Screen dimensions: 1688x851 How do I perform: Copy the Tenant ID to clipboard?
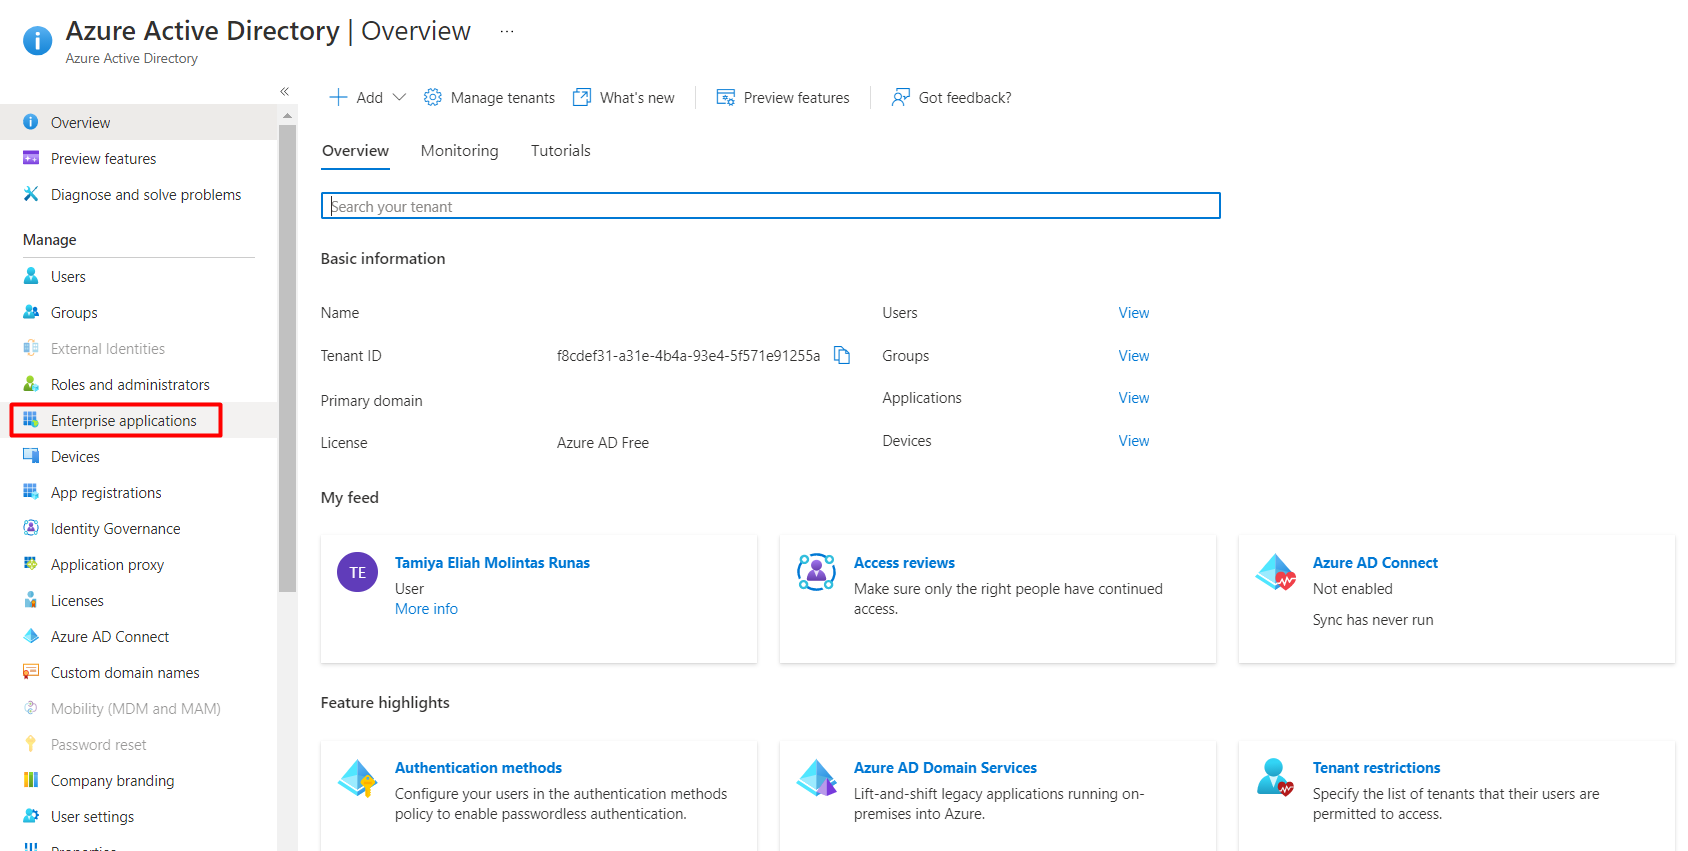pos(842,355)
